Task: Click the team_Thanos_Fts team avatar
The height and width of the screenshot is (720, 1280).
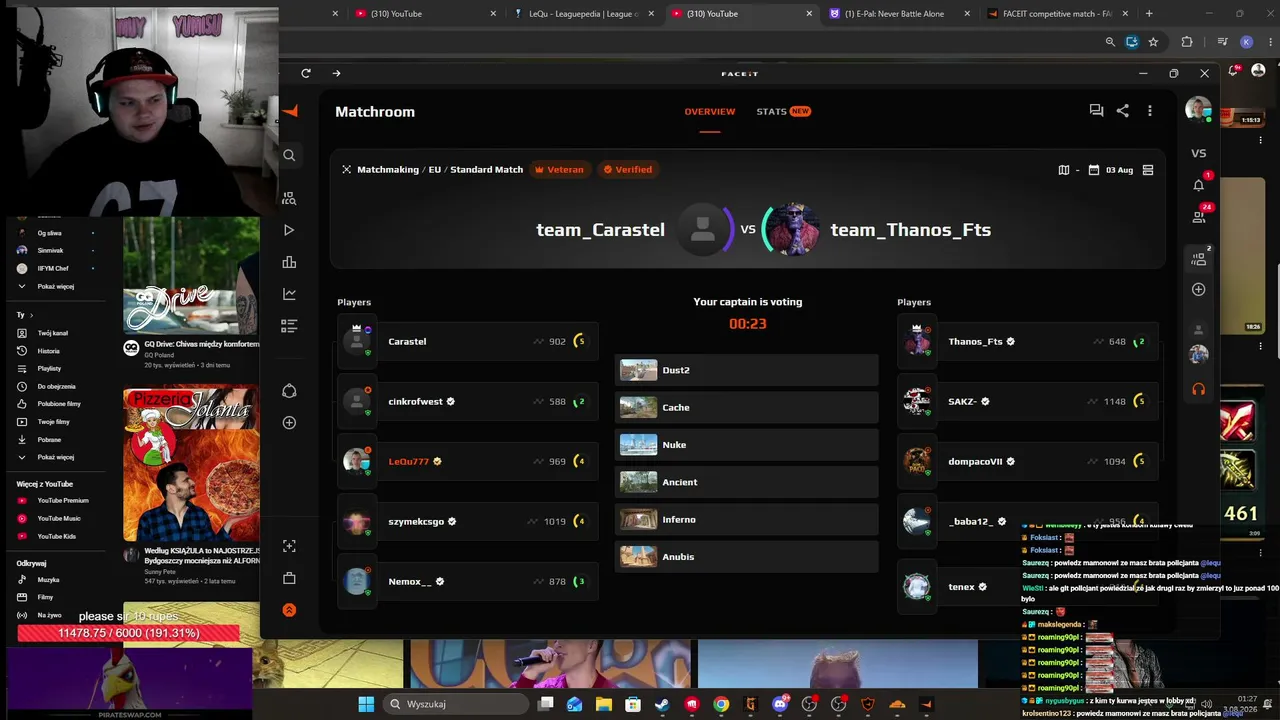Action: click(x=792, y=230)
